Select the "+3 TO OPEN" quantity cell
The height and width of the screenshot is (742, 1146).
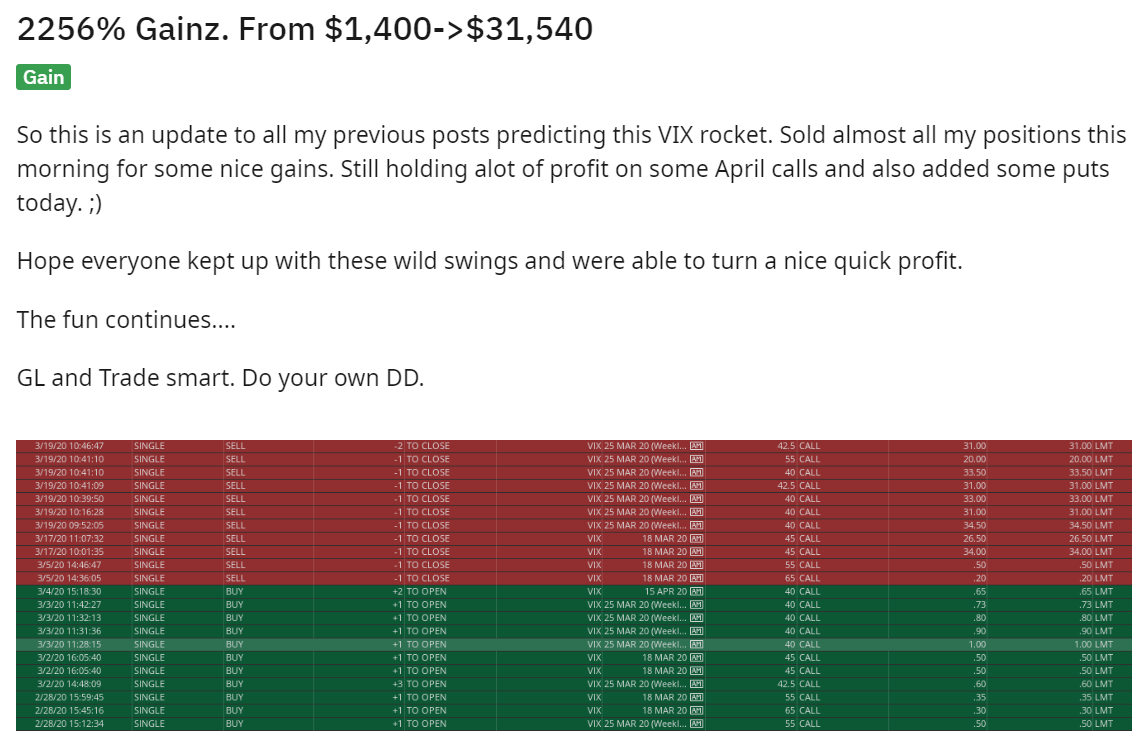tap(423, 684)
